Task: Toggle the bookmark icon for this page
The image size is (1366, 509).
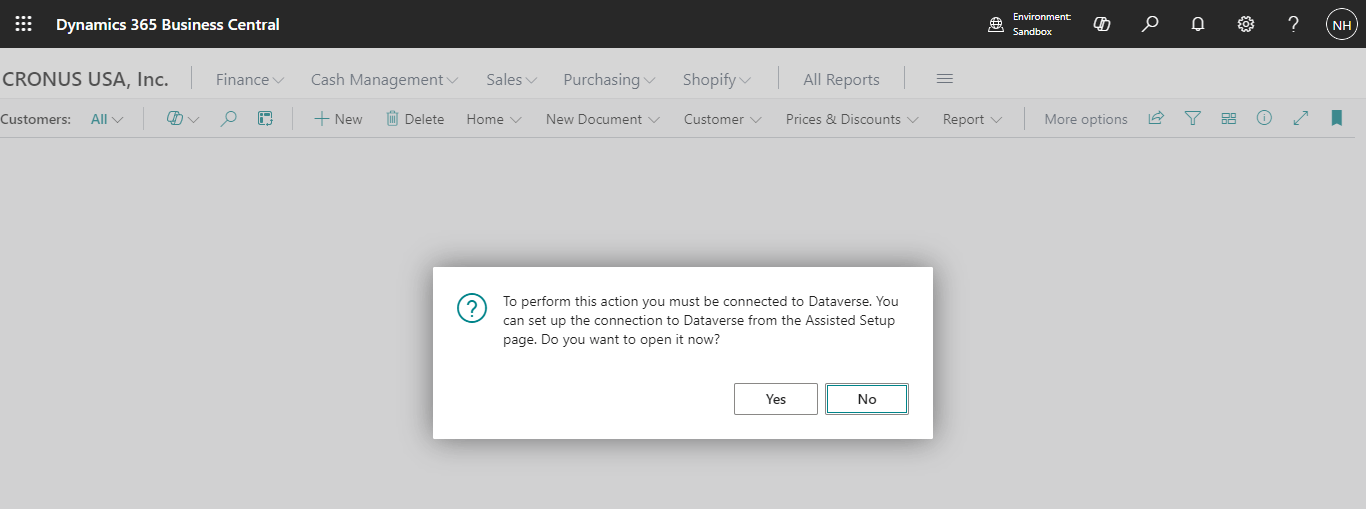Action: [1336, 119]
